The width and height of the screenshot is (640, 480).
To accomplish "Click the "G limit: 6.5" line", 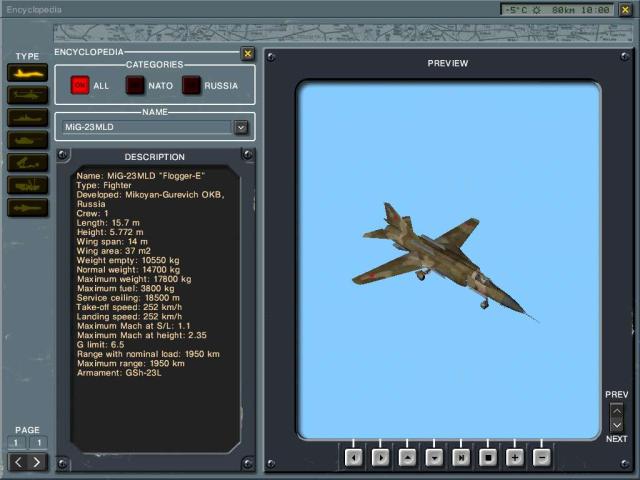I will click(100, 344).
